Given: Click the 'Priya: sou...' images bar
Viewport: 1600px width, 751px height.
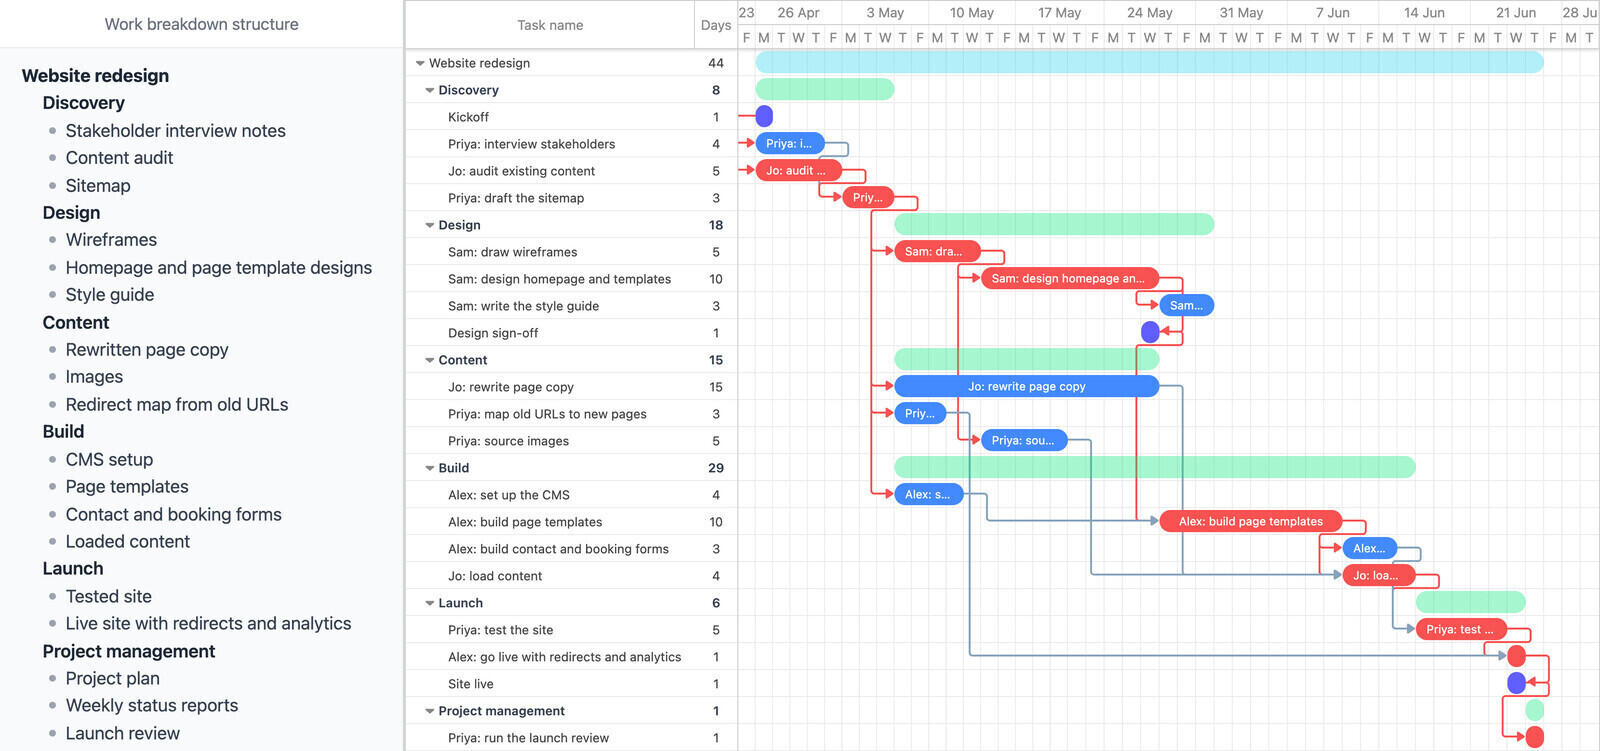Looking at the screenshot, I should tap(1025, 441).
